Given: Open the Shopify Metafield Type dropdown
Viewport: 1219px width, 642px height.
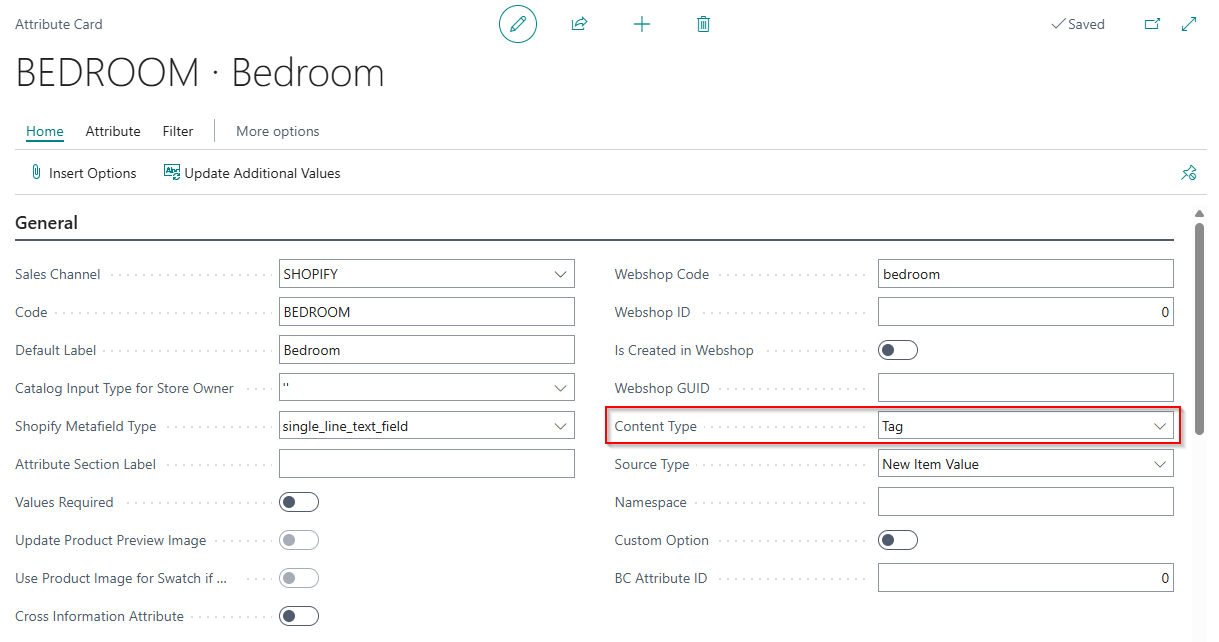Looking at the screenshot, I should tap(560, 426).
